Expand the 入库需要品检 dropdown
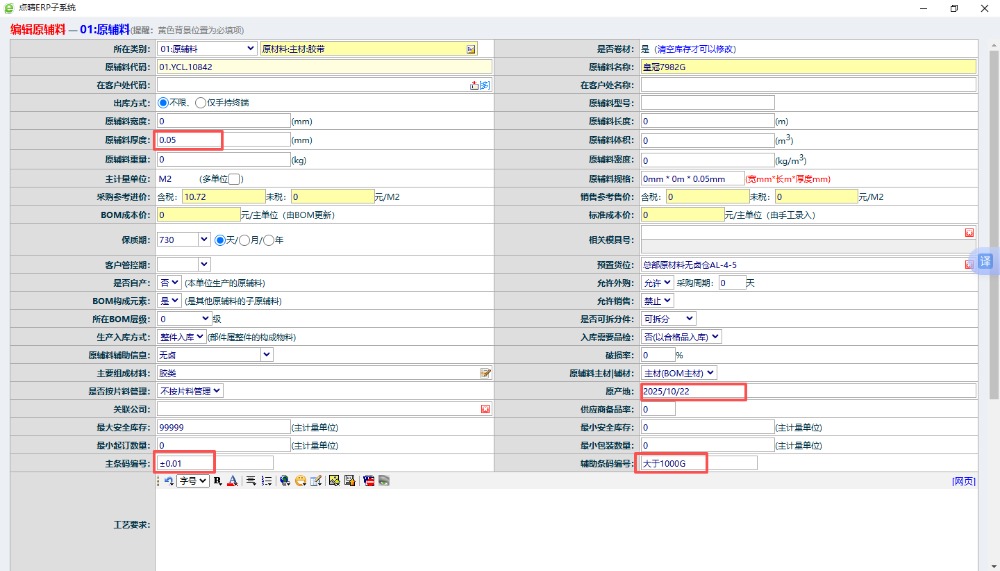This screenshot has width=1000, height=571. pyautogui.click(x=680, y=337)
